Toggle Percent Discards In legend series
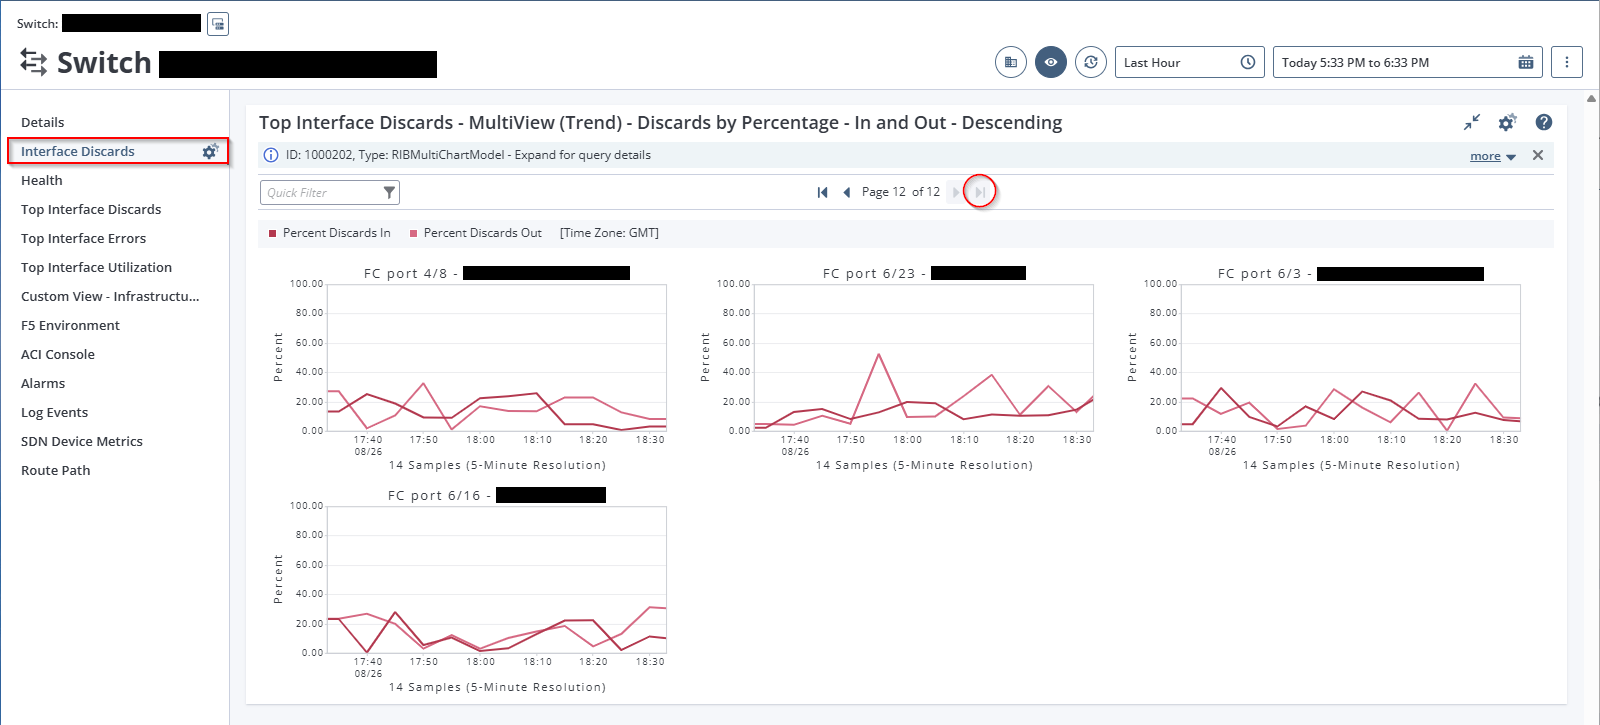This screenshot has width=1600, height=725. point(330,233)
